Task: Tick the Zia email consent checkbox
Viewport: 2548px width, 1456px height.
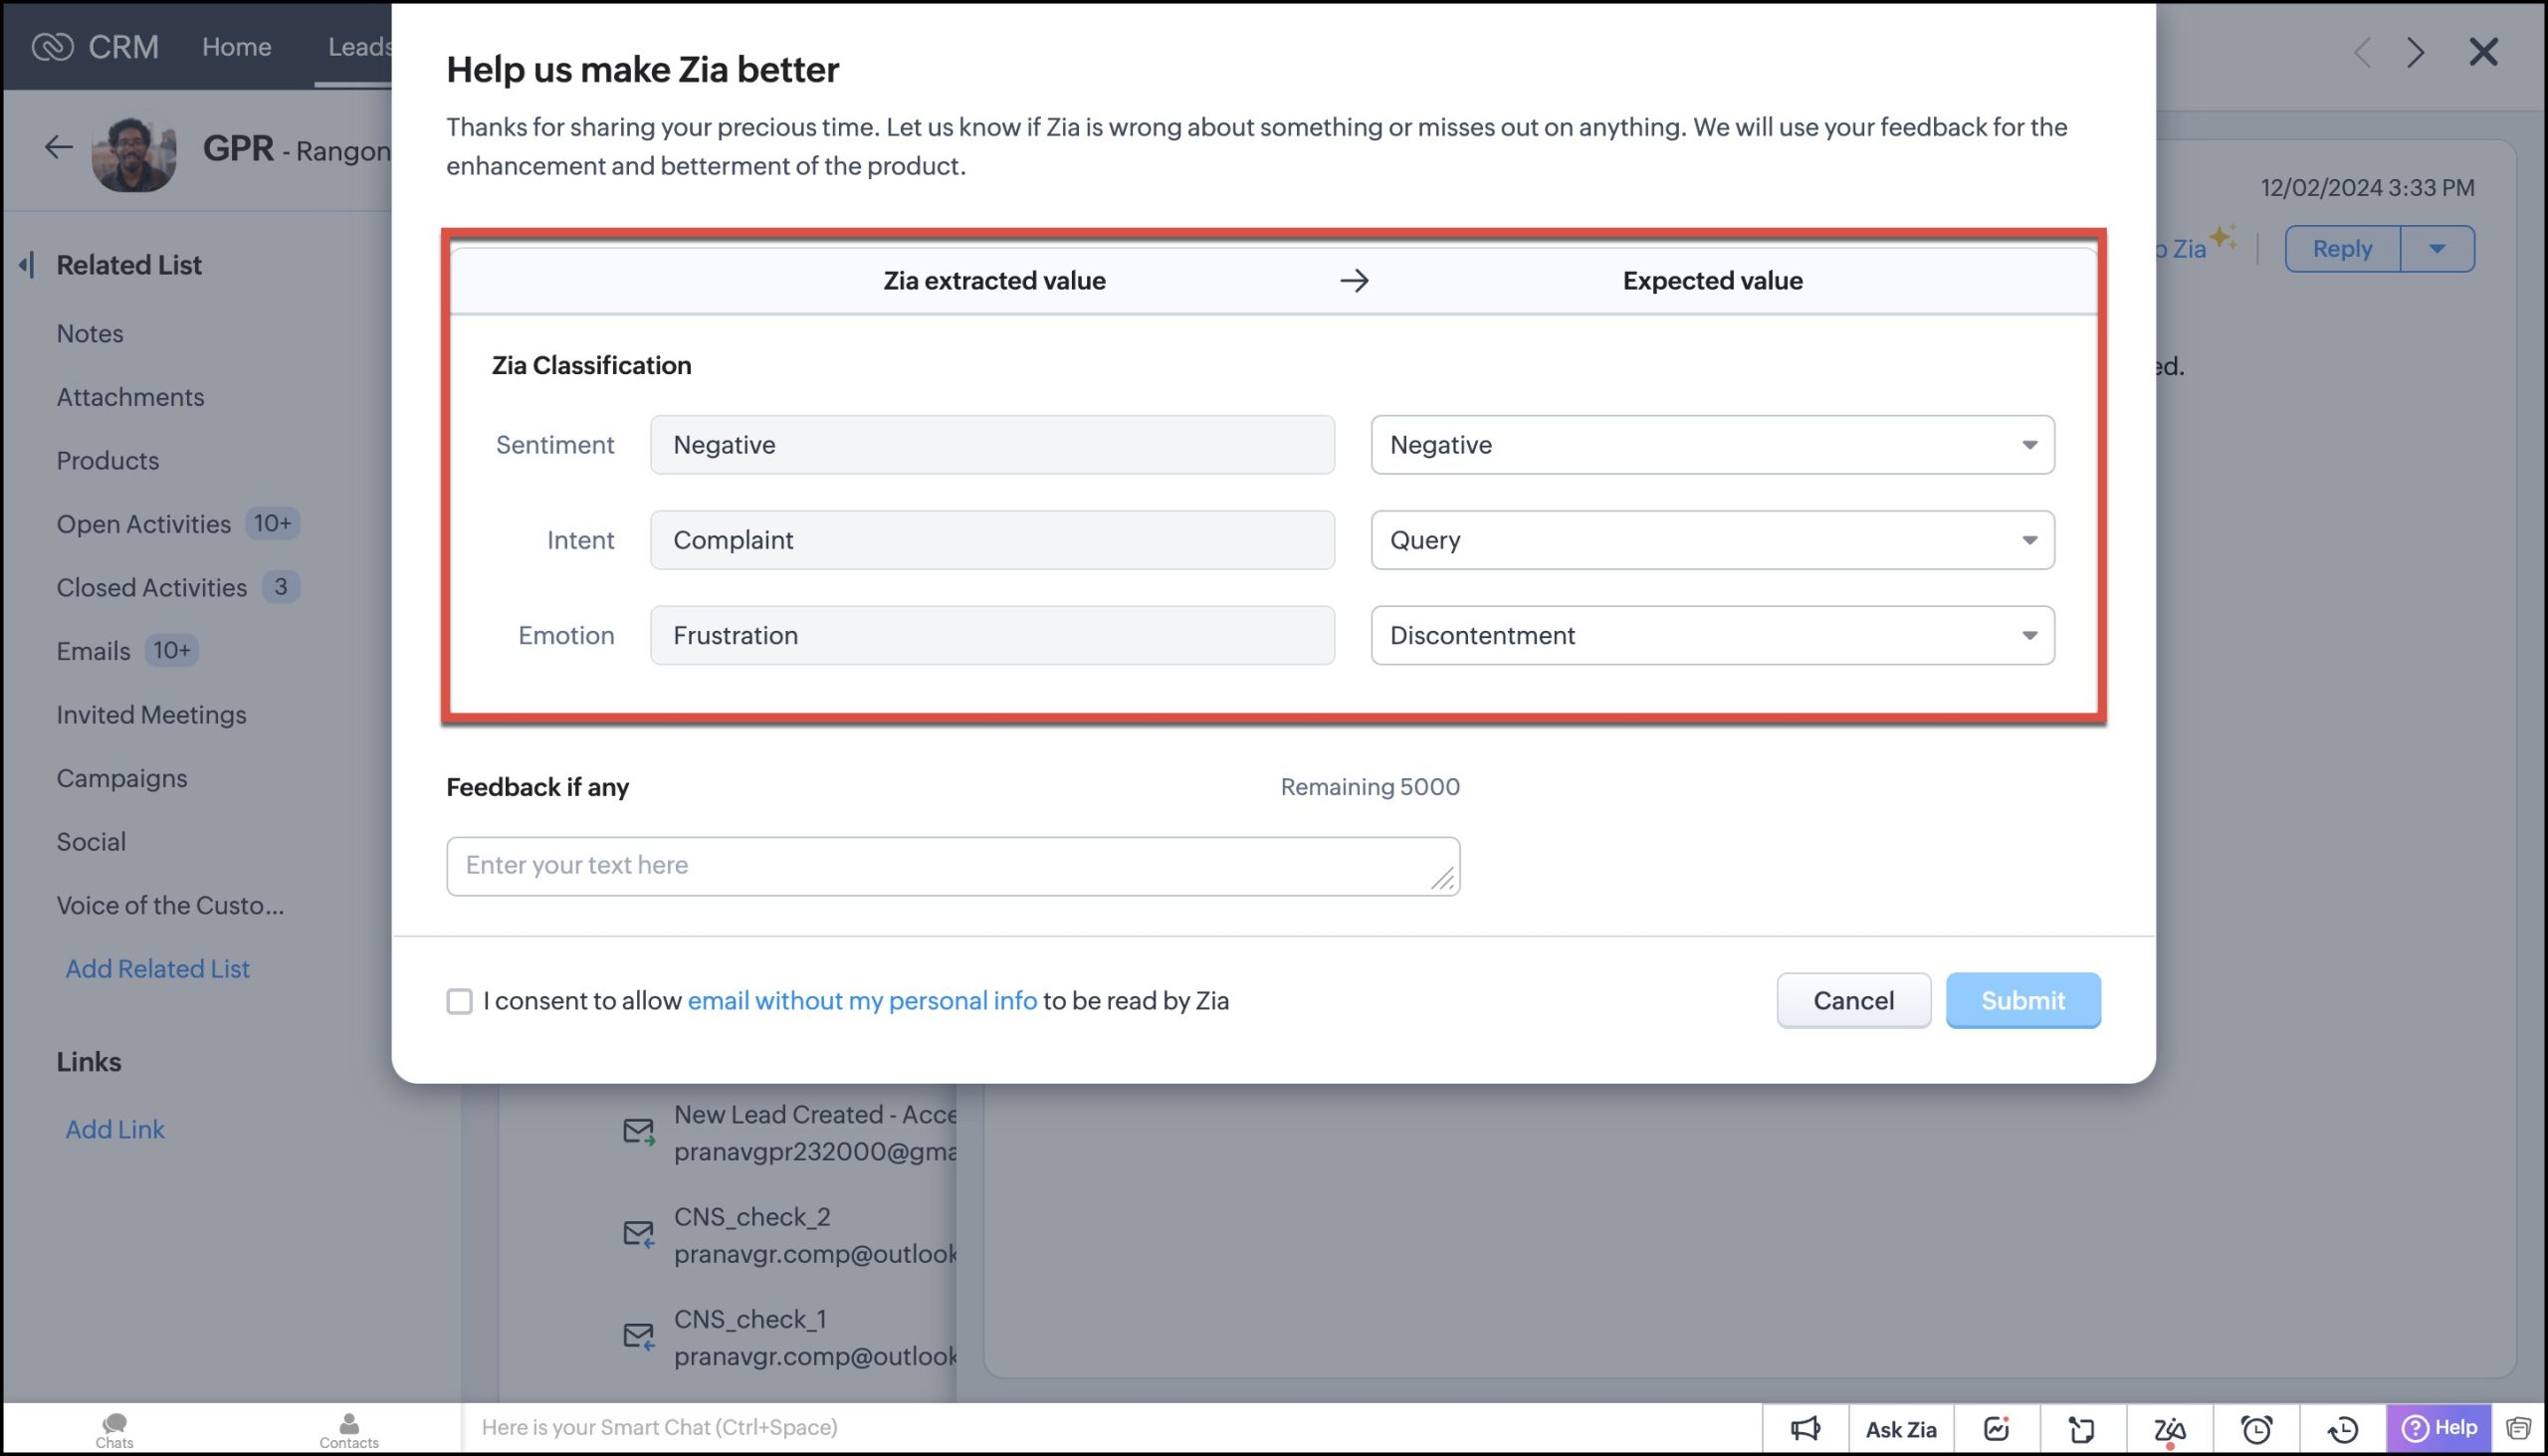Action: [459, 1001]
